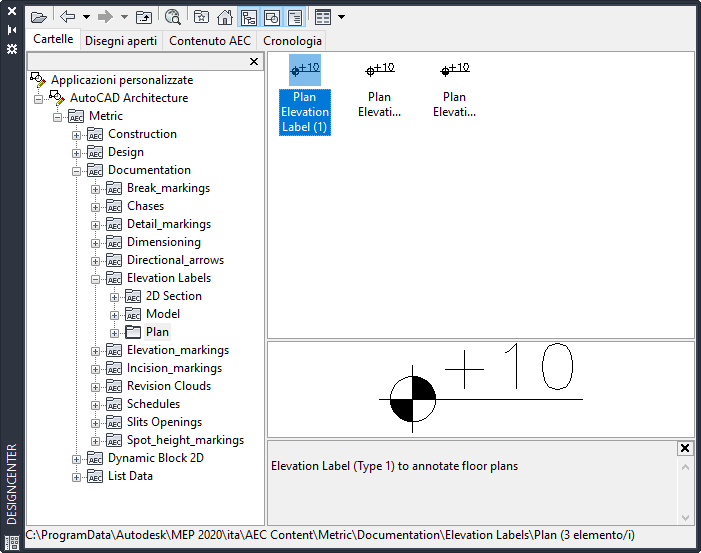Expand the Construction folder
The height and width of the screenshot is (553, 701).
(76, 135)
